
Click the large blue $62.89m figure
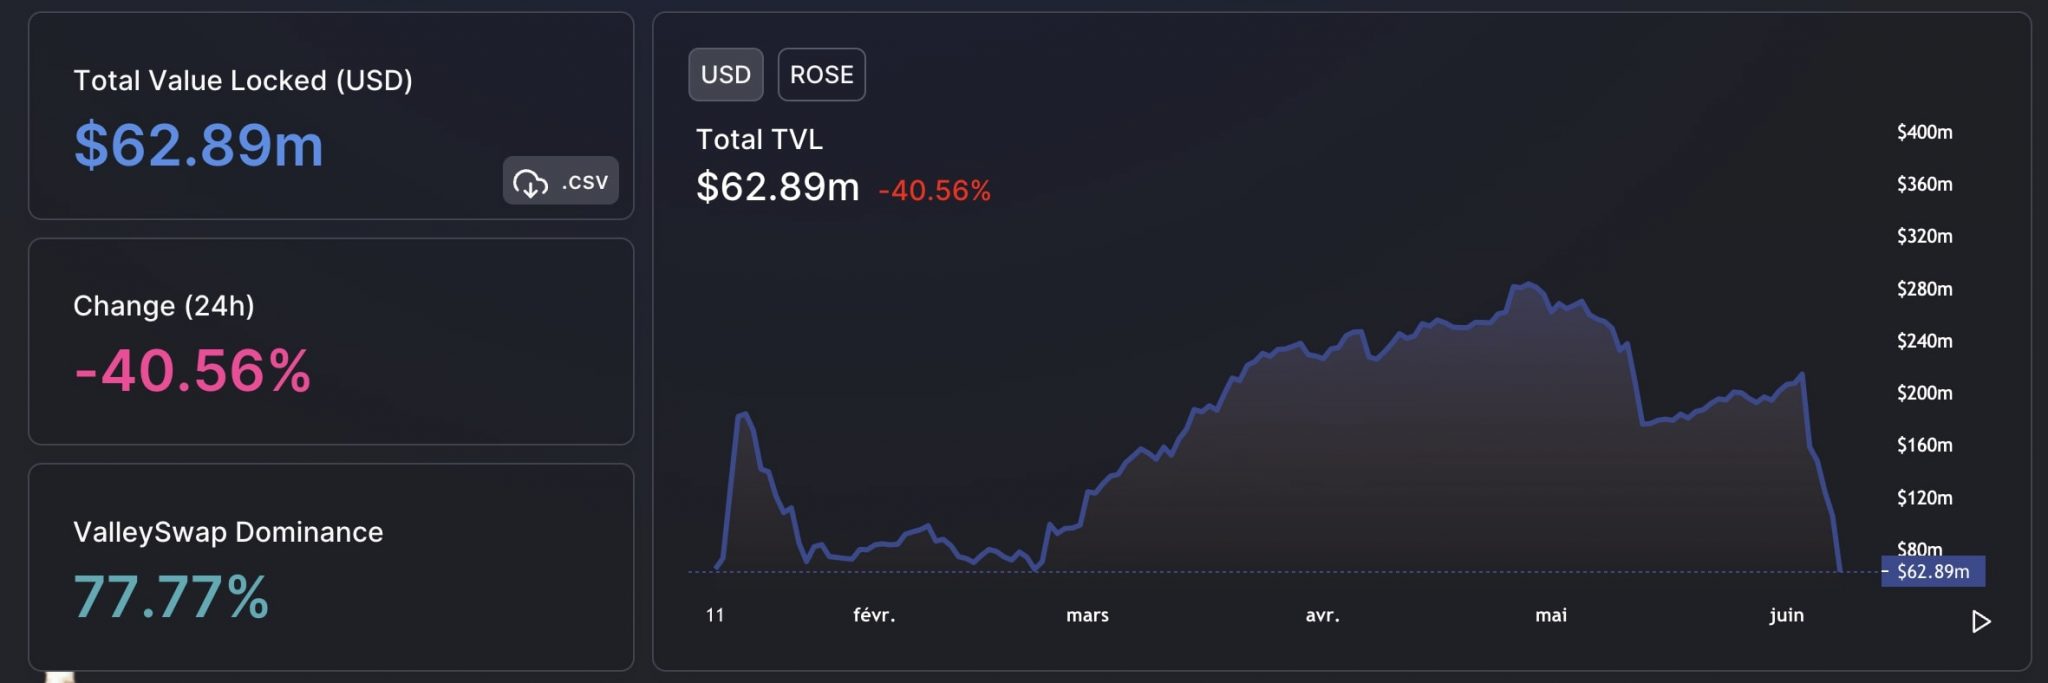(199, 145)
